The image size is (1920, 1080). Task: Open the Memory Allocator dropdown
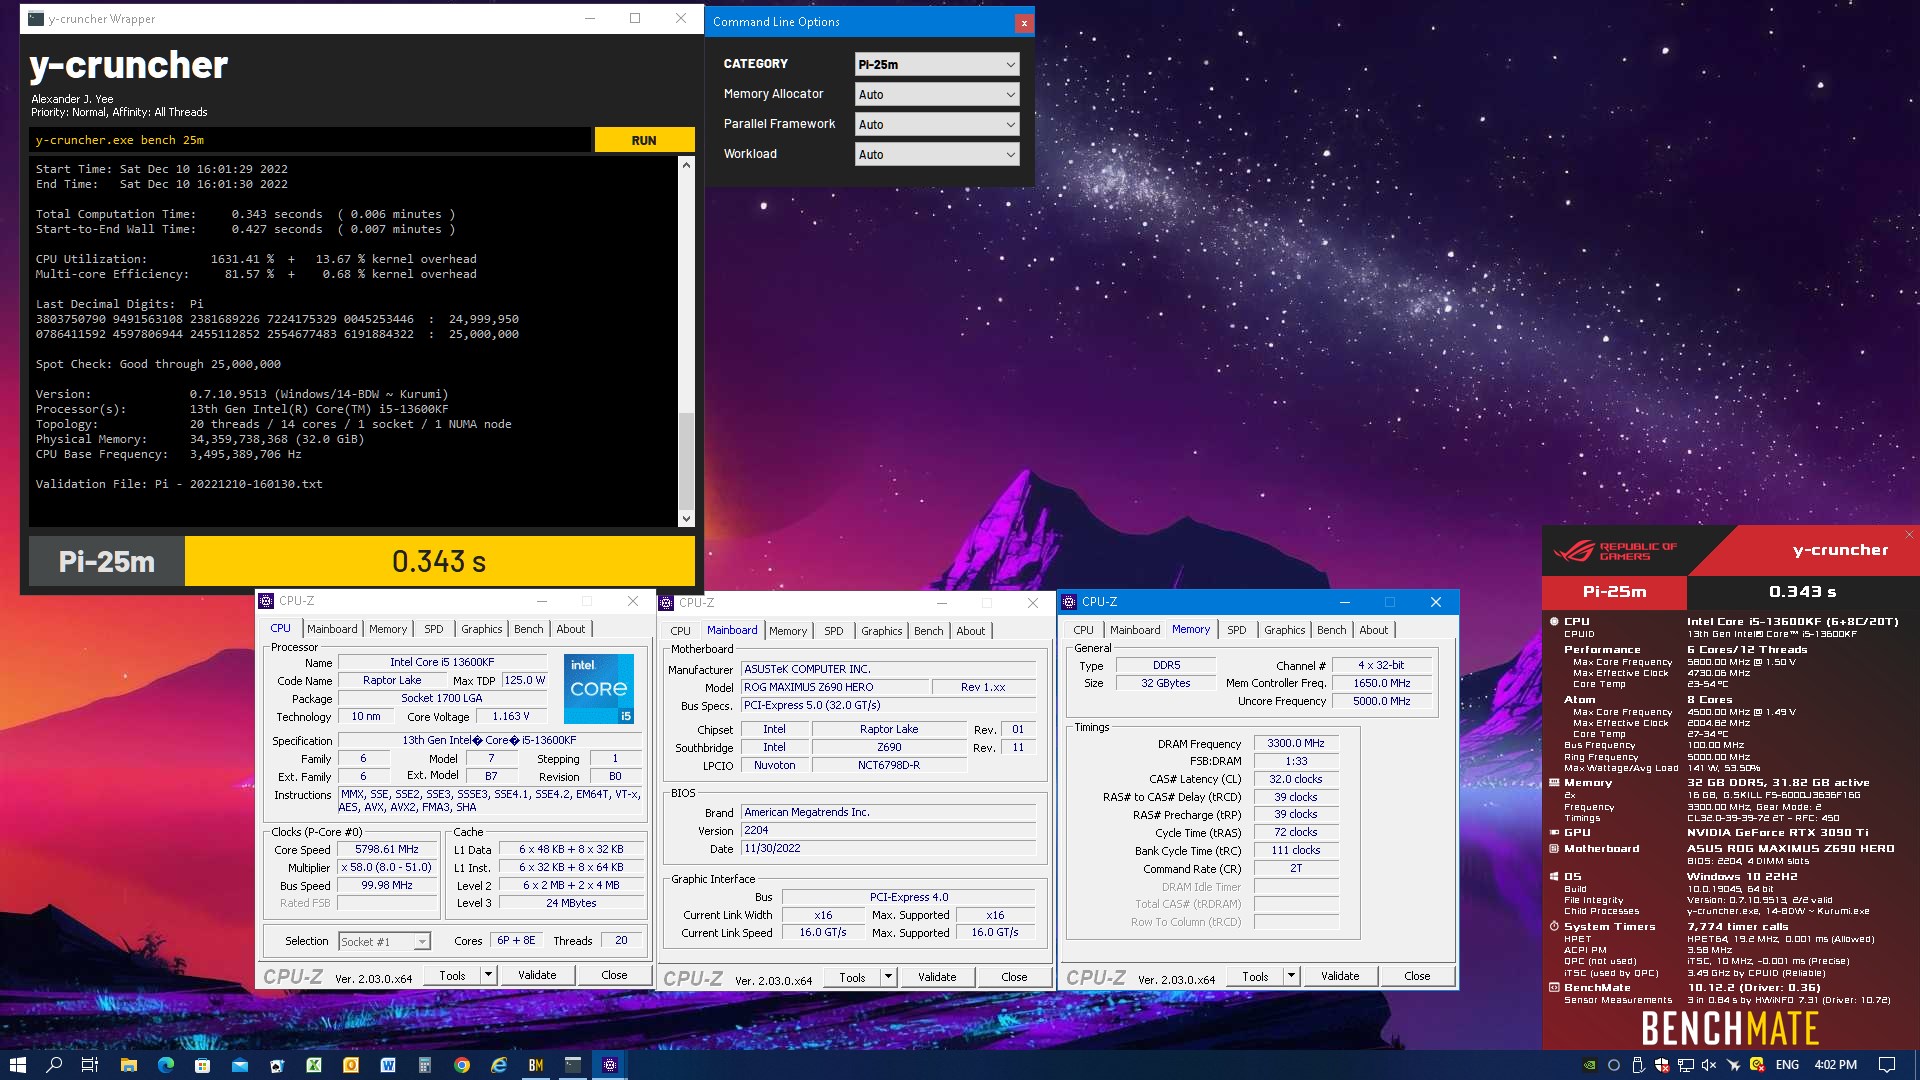click(x=937, y=94)
